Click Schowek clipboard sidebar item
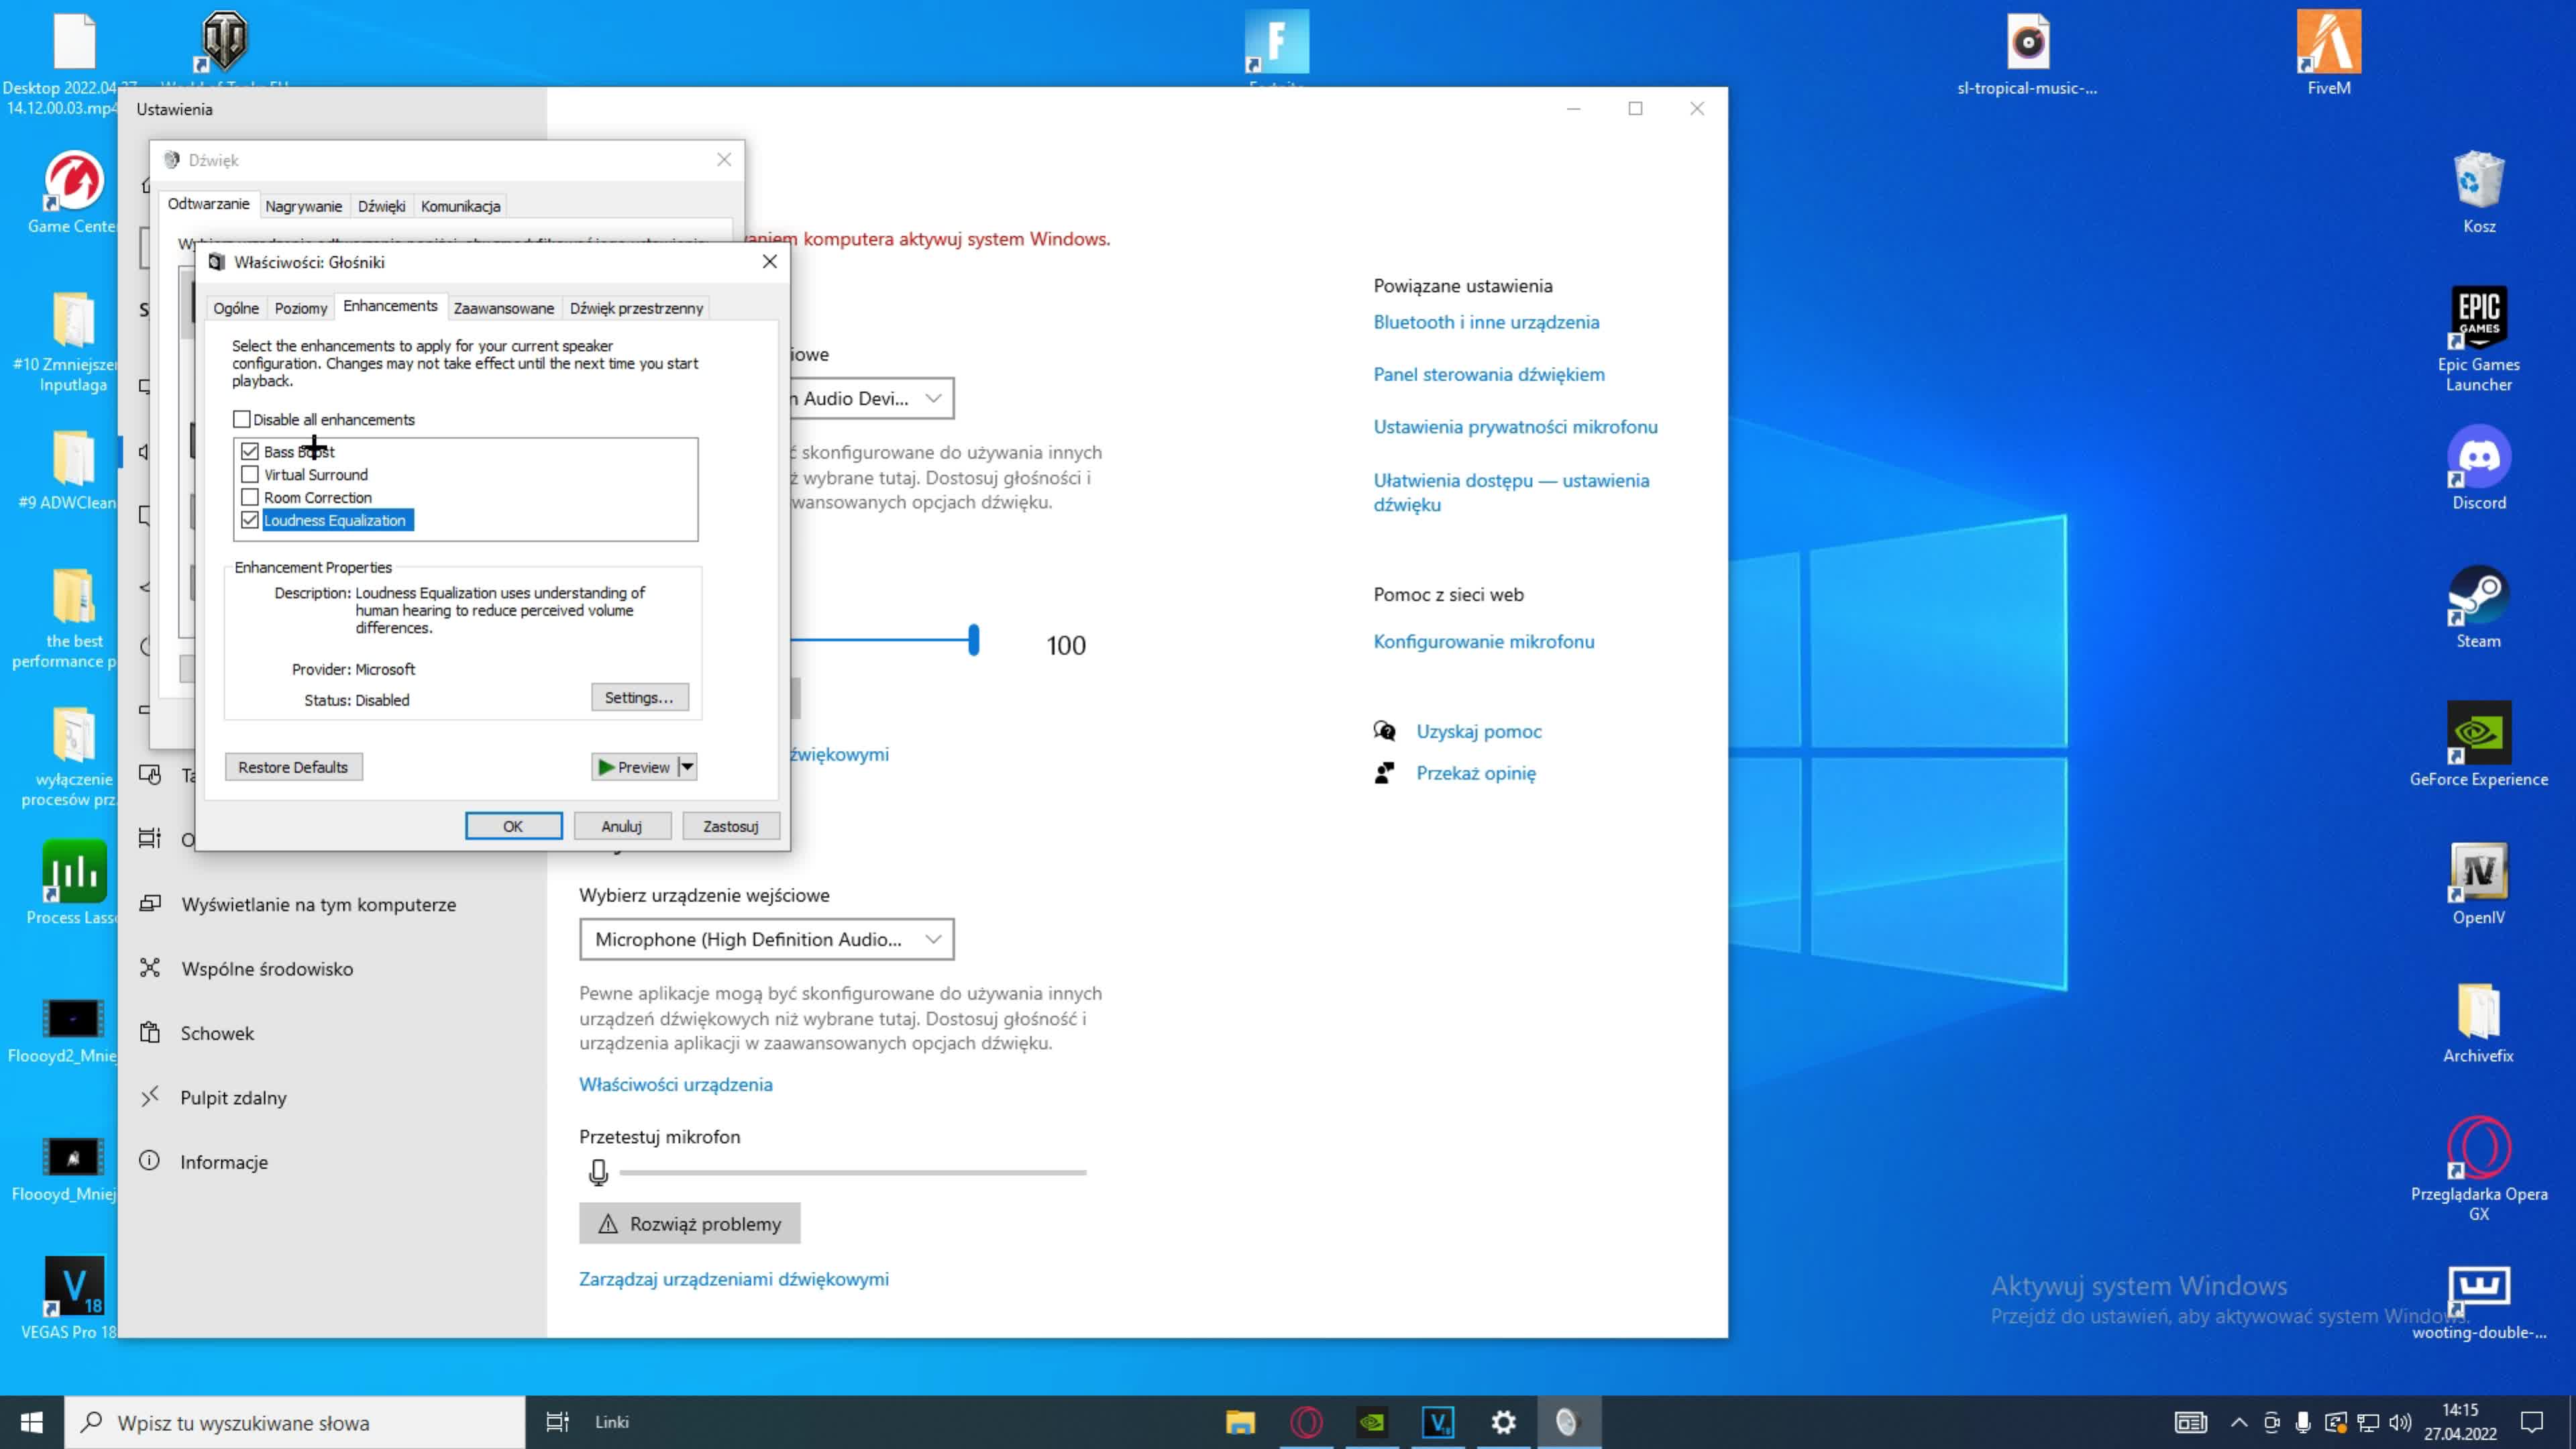Viewport: 2576px width, 1449px height. [217, 1033]
